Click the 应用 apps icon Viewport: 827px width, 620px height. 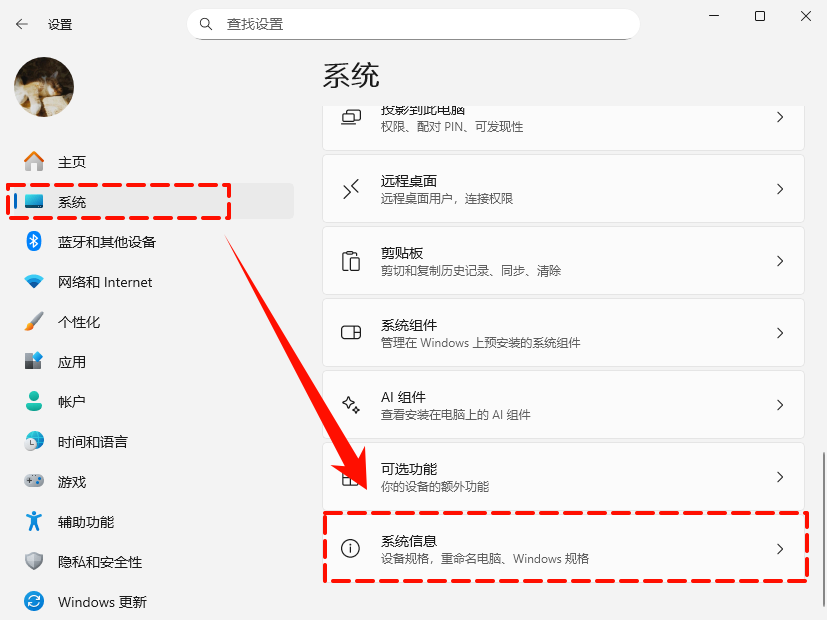click(x=34, y=361)
